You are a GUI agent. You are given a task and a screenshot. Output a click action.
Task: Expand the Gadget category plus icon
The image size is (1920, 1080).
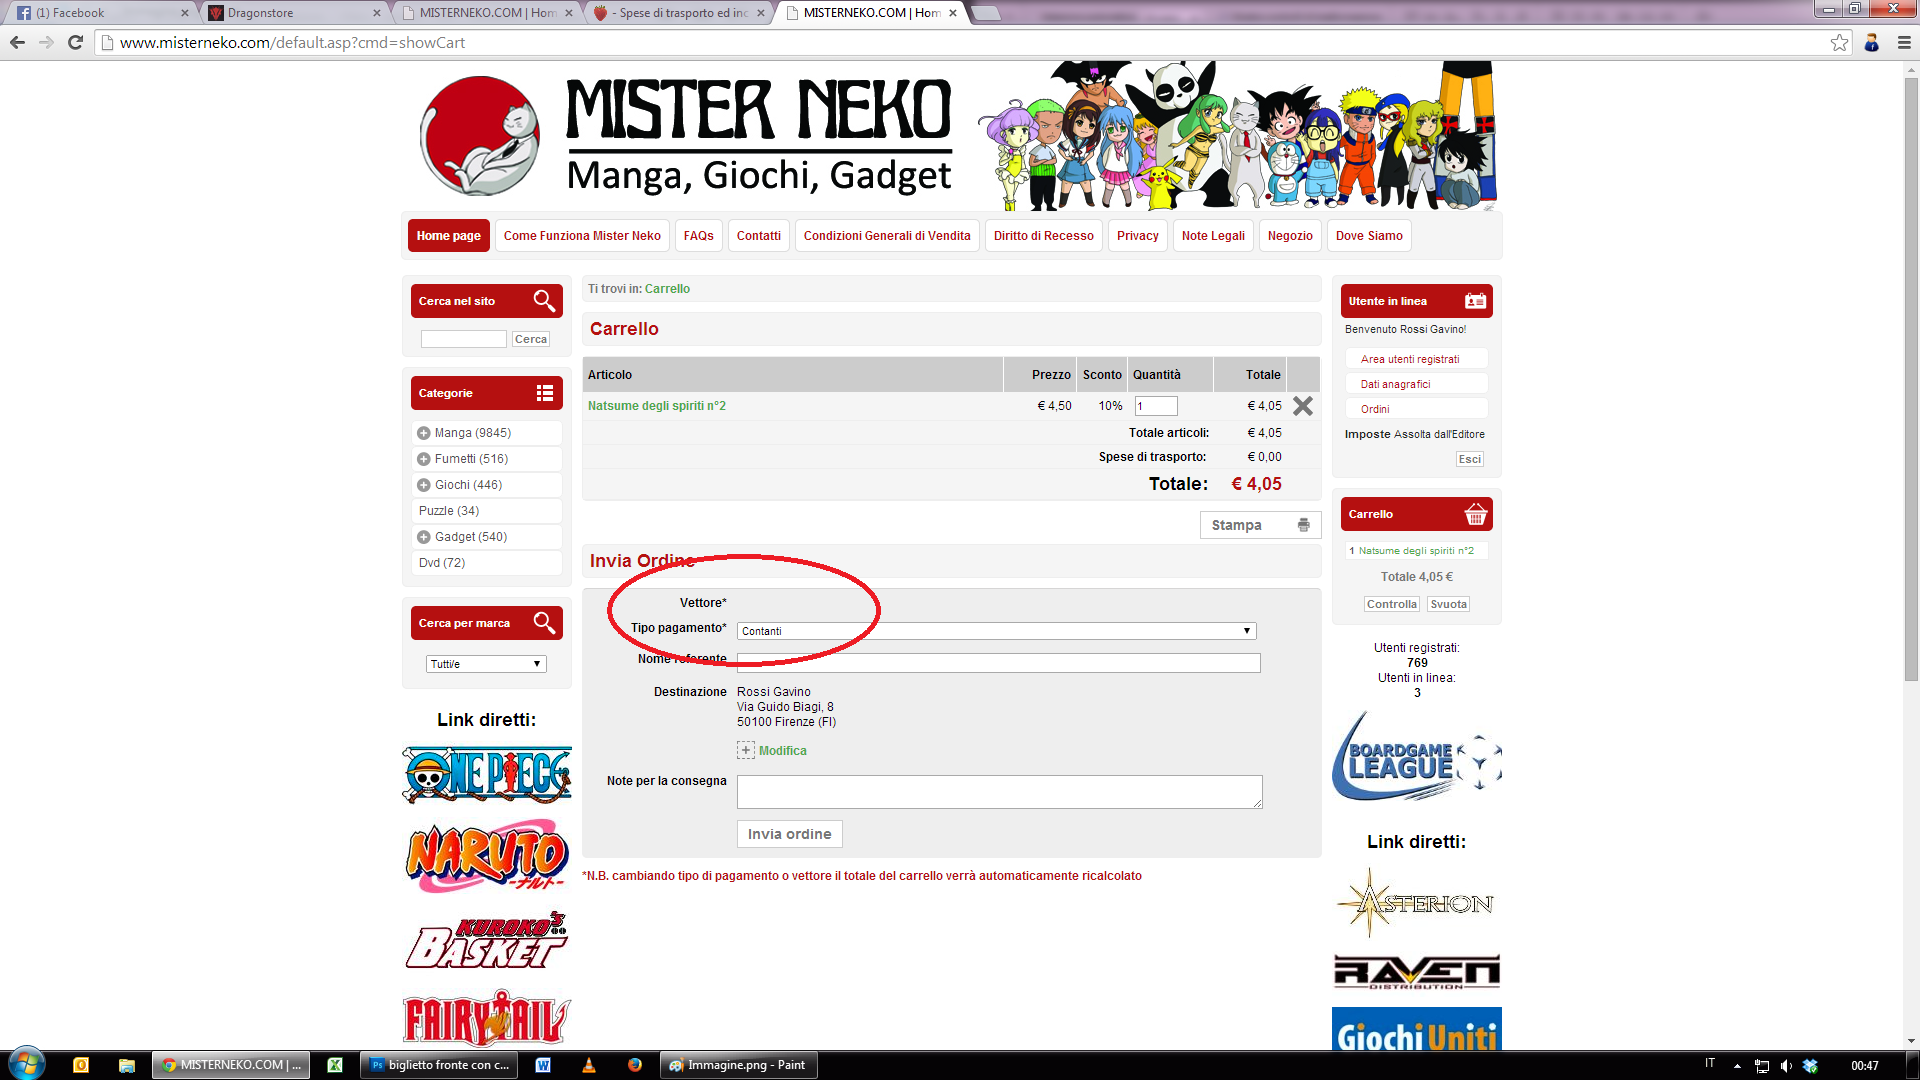click(x=424, y=537)
